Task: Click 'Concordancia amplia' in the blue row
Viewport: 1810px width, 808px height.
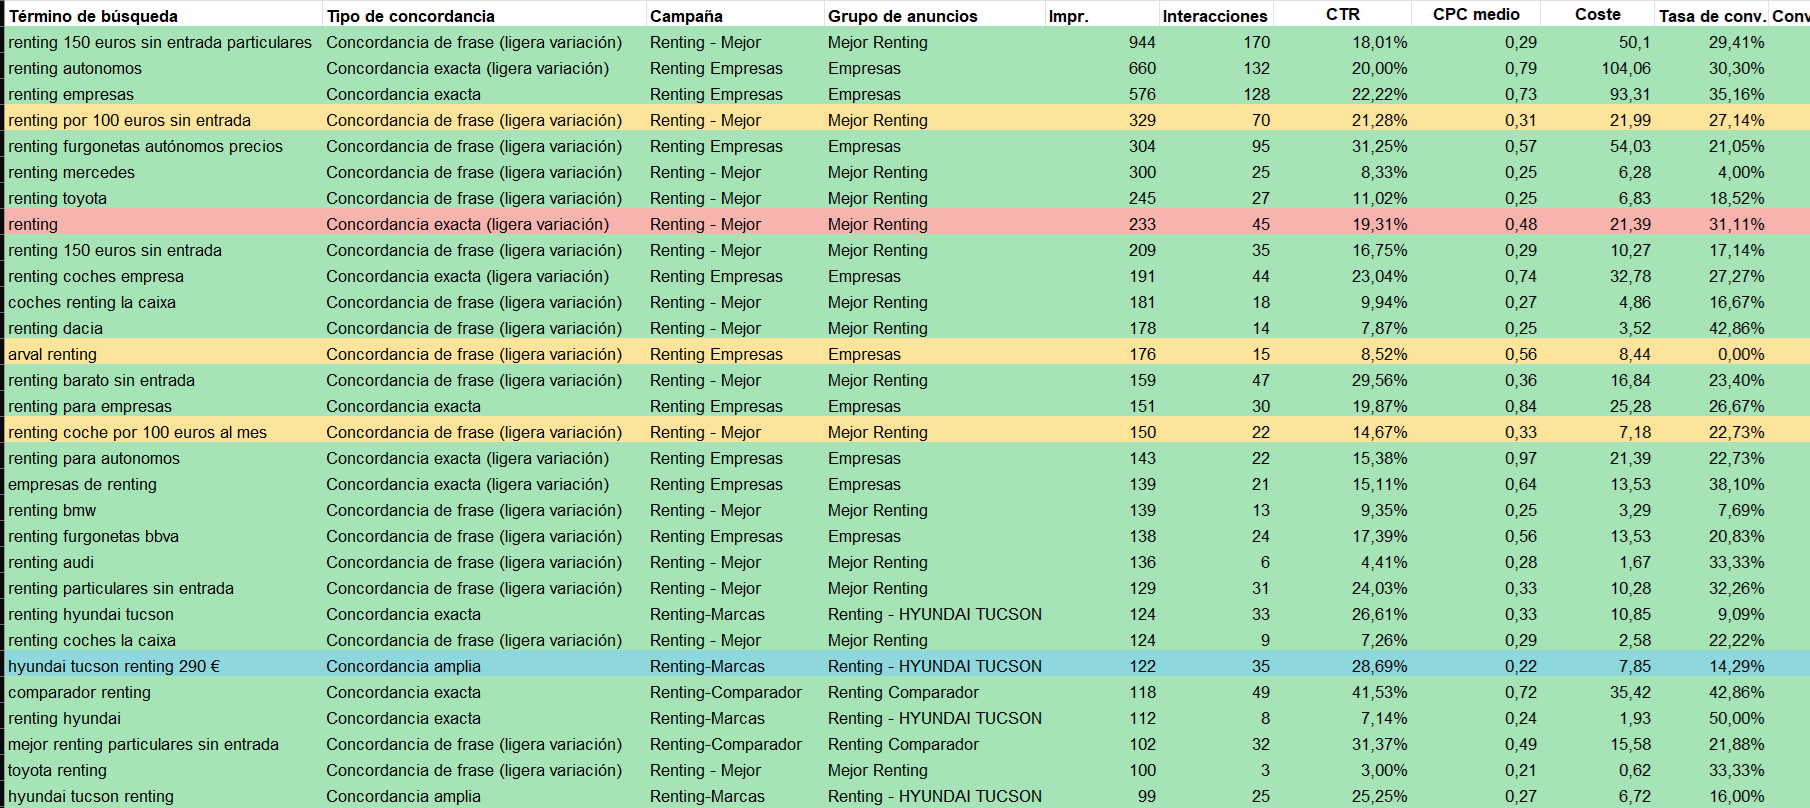Action: 403,666
